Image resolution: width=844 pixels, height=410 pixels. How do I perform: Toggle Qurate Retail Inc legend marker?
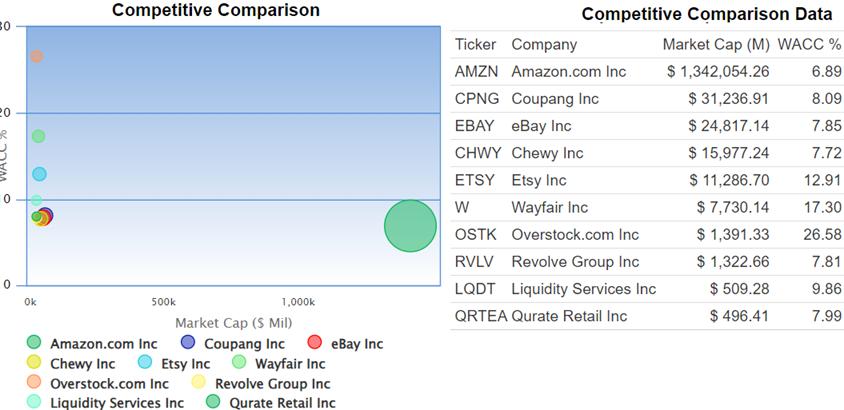pos(212,403)
